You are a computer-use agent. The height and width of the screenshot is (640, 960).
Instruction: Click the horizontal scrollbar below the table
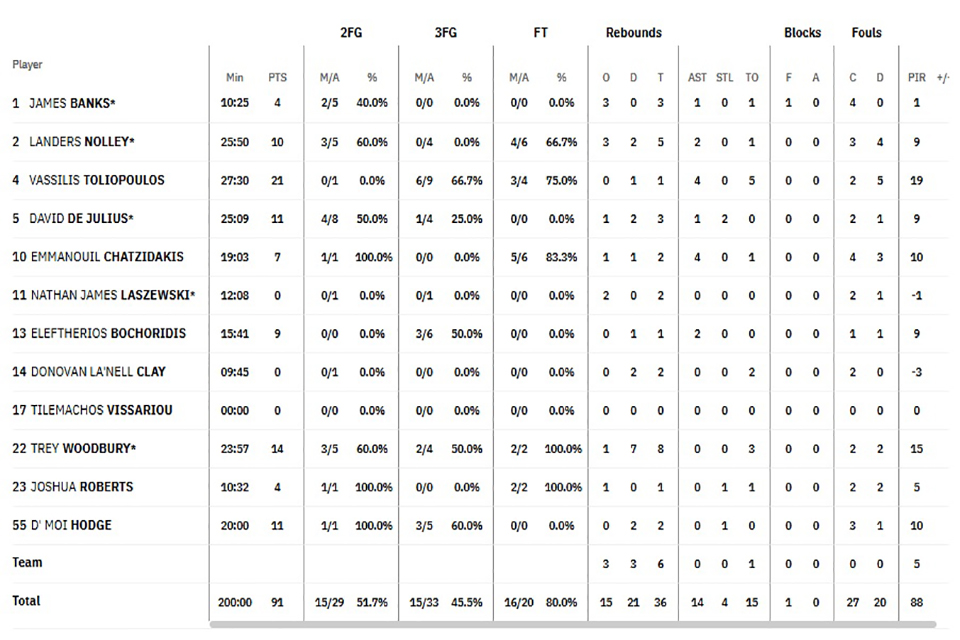coord(572,625)
